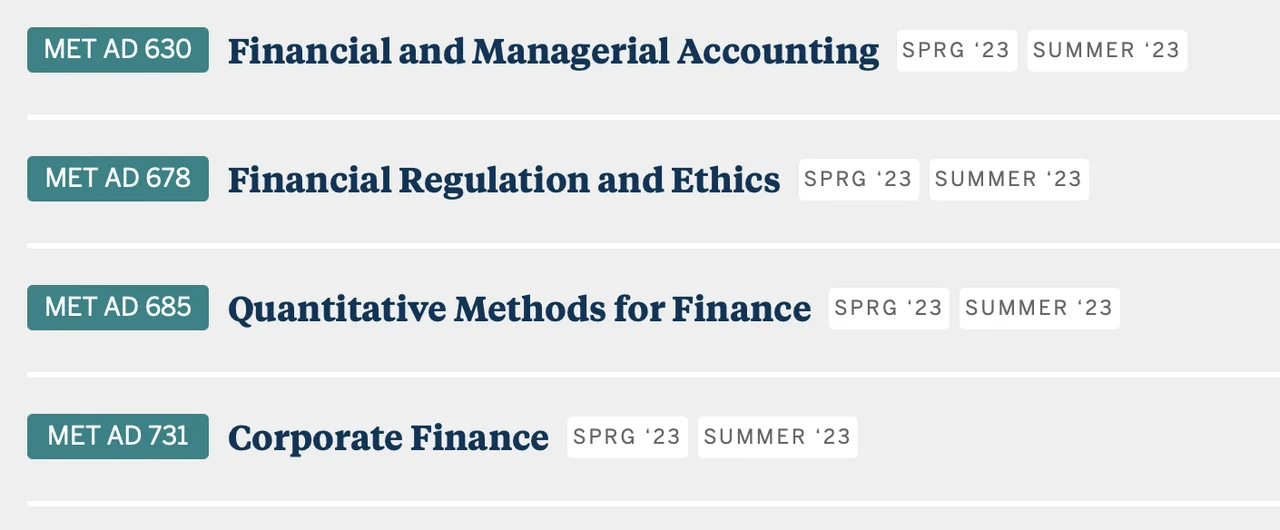Open the Quantitative Methods for Finance course
The width and height of the screenshot is (1280, 530).
[519, 309]
